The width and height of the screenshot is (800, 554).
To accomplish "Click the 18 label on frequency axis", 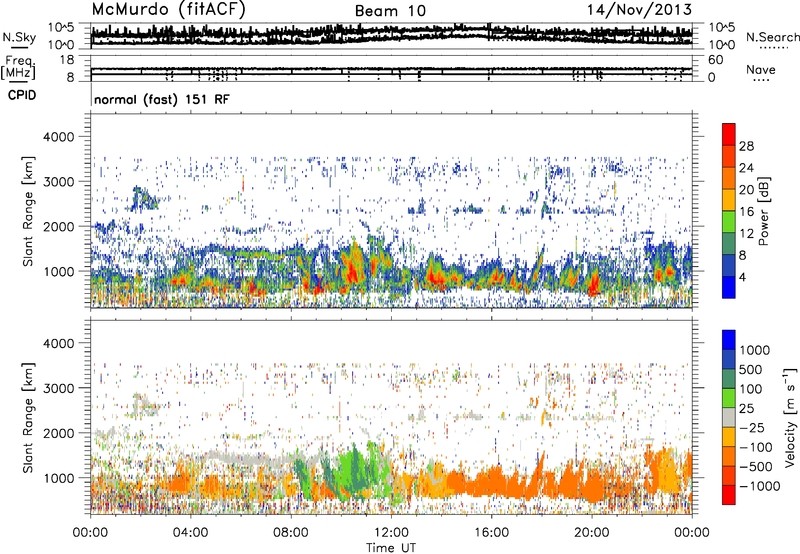I will click(67, 60).
